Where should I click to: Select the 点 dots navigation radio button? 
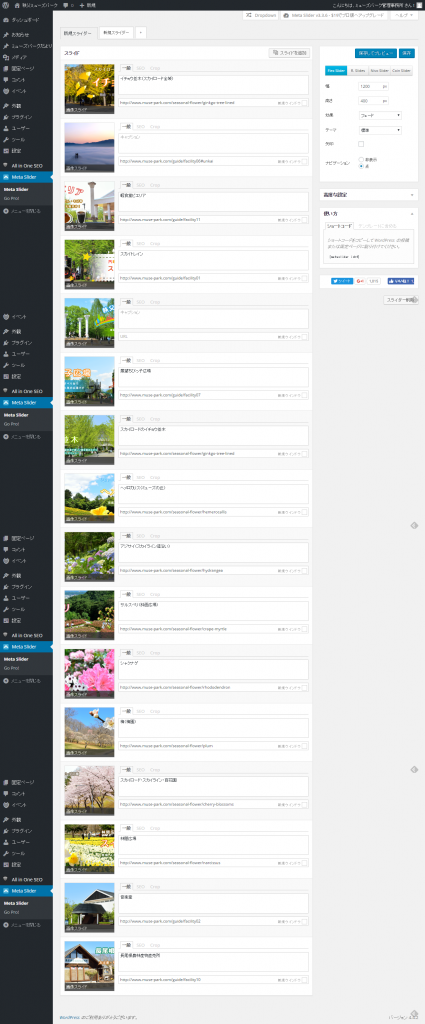[x=361, y=166]
